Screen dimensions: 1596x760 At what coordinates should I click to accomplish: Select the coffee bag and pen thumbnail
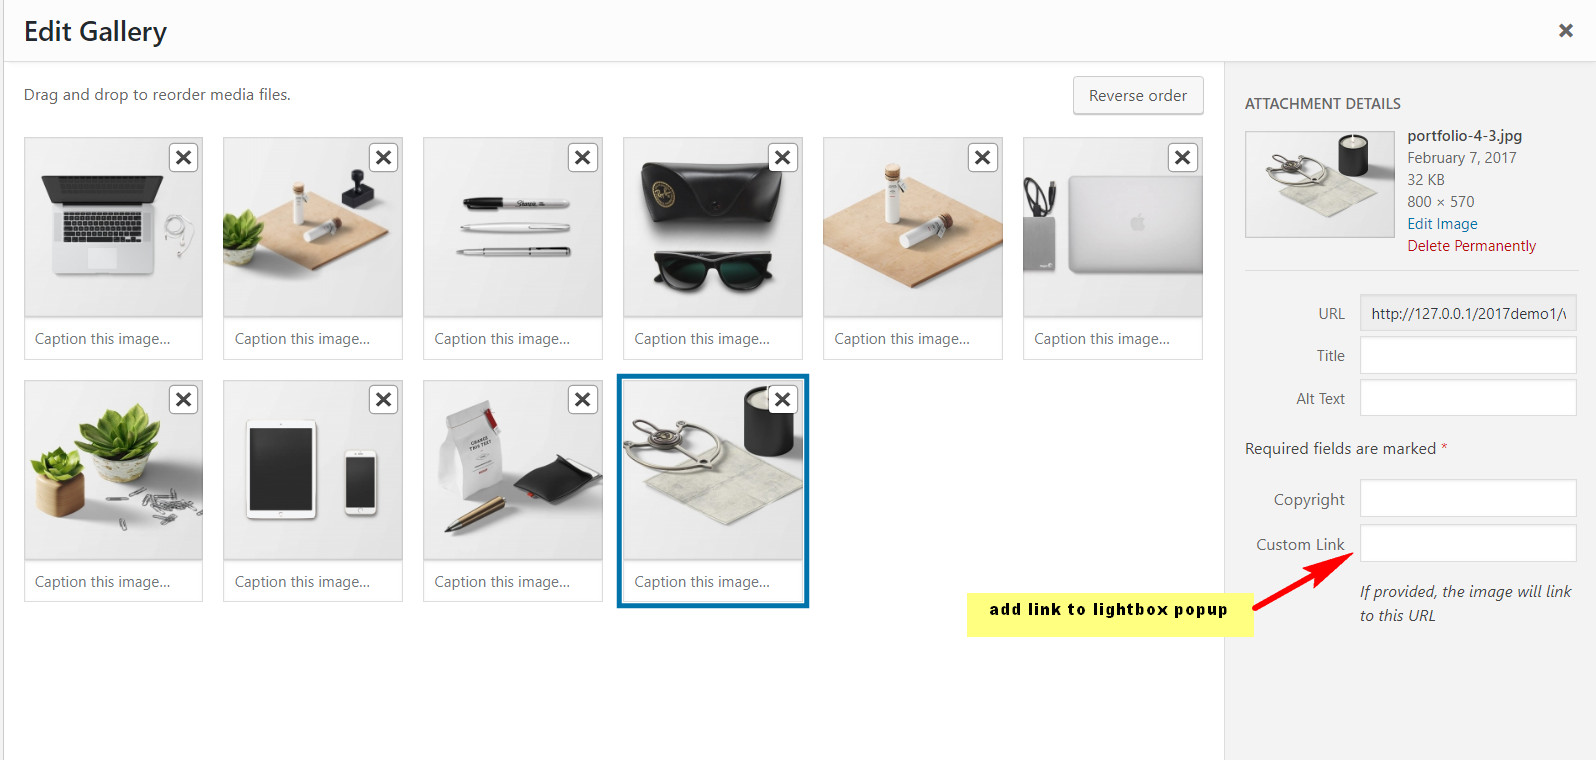coord(513,470)
